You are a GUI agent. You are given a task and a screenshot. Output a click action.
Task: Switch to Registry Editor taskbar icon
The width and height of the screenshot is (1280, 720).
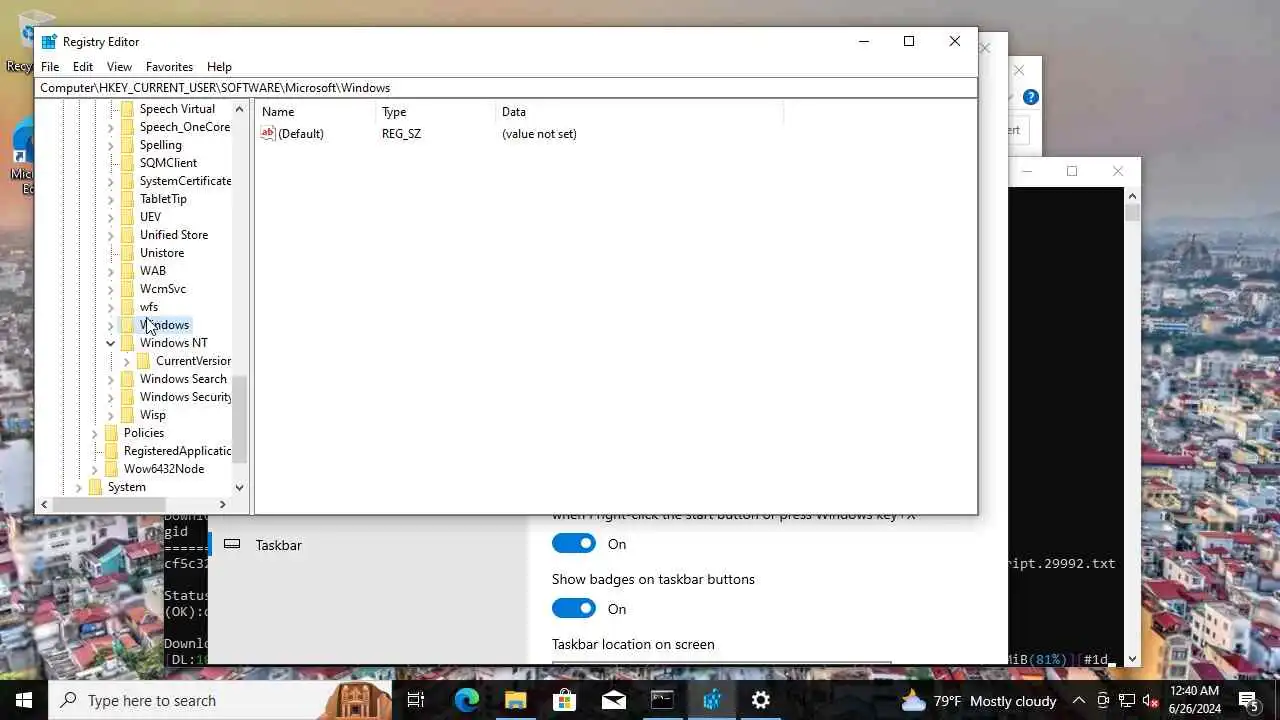[712, 700]
